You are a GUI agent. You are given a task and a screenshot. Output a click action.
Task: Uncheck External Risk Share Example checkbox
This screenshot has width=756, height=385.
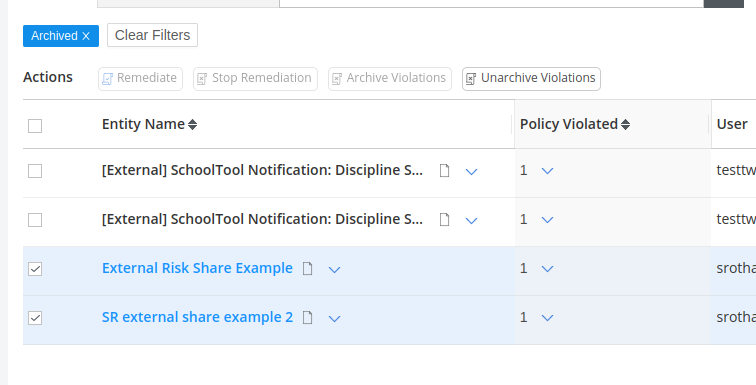[x=35, y=269]
